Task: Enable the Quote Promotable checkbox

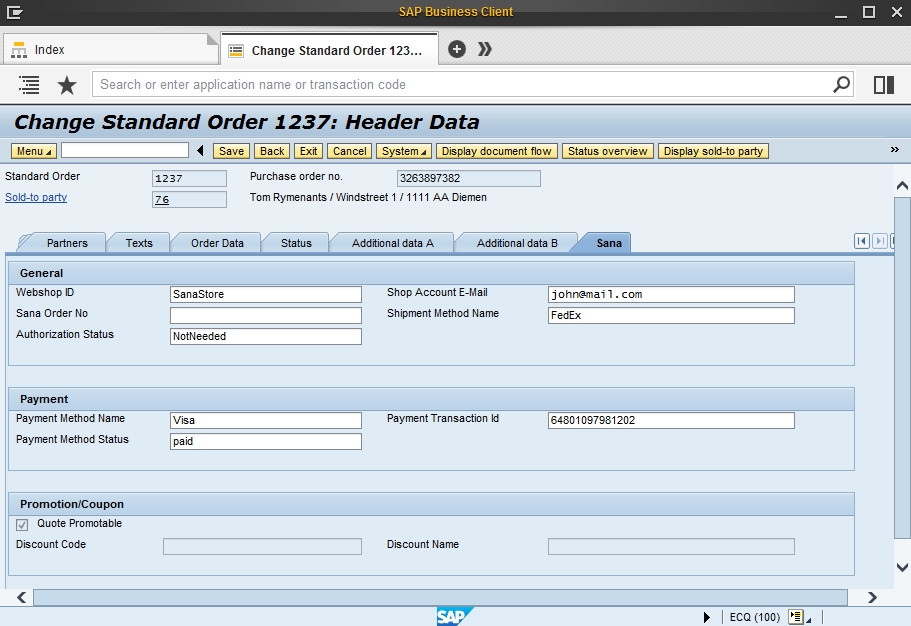Action: 21,523
